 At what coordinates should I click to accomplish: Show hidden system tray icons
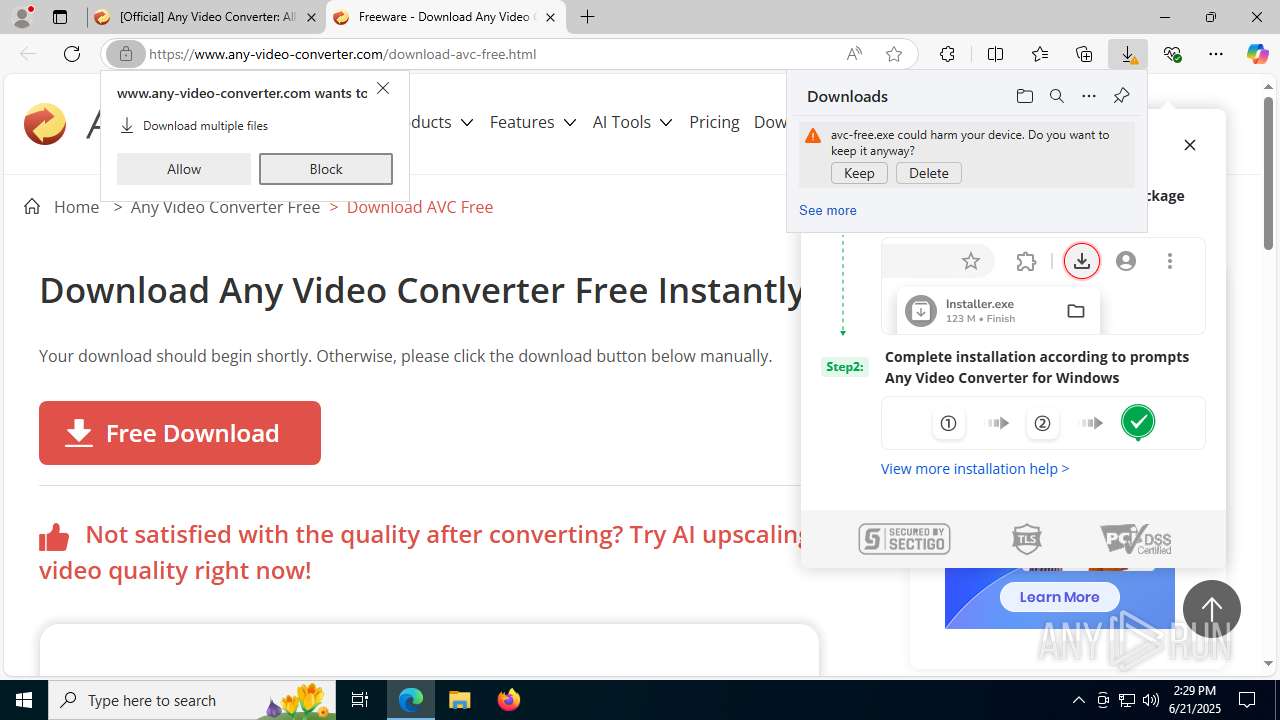click(1078, 700)
